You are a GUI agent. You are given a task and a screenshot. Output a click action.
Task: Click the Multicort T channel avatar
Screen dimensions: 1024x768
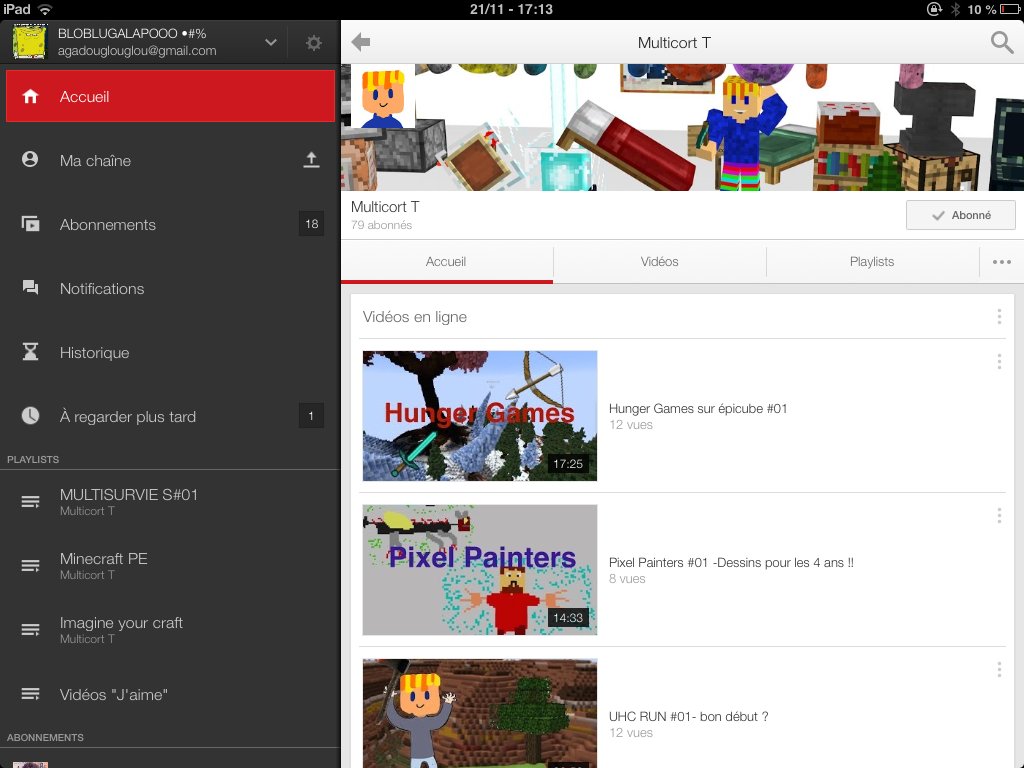point(383,97)
